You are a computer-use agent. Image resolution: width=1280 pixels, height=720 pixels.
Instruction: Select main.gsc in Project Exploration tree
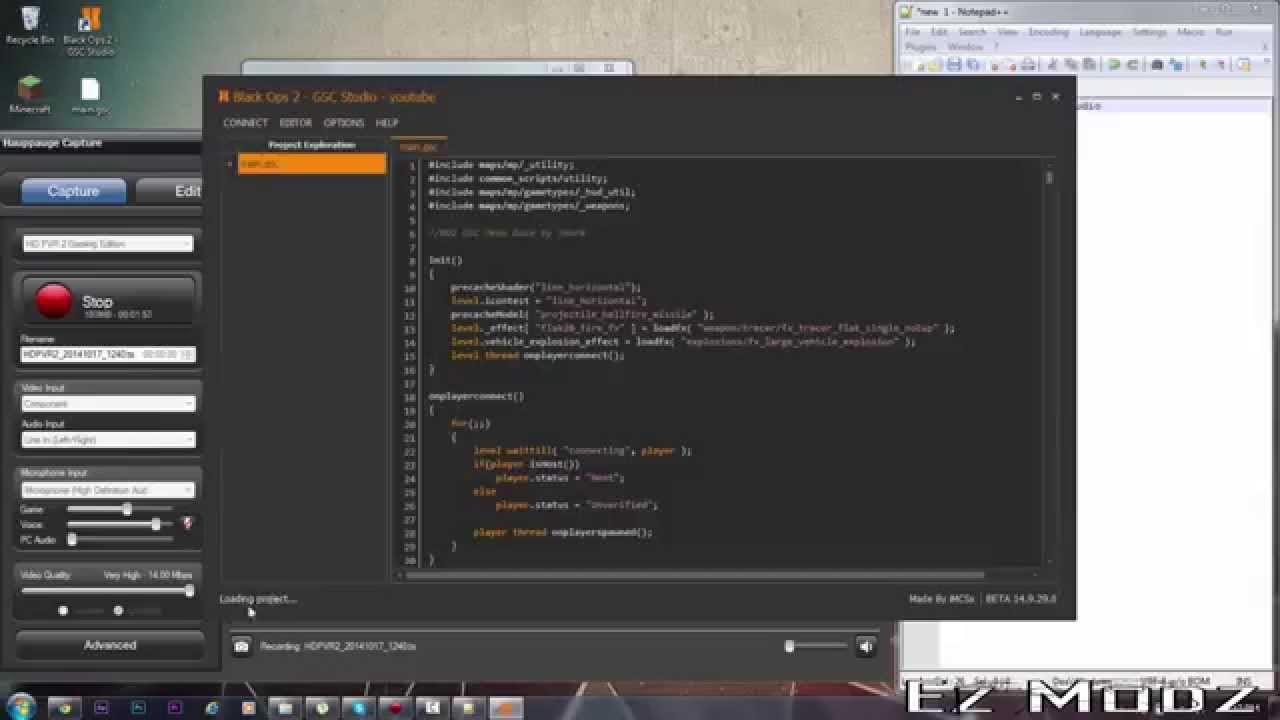(x=311, y=164)
